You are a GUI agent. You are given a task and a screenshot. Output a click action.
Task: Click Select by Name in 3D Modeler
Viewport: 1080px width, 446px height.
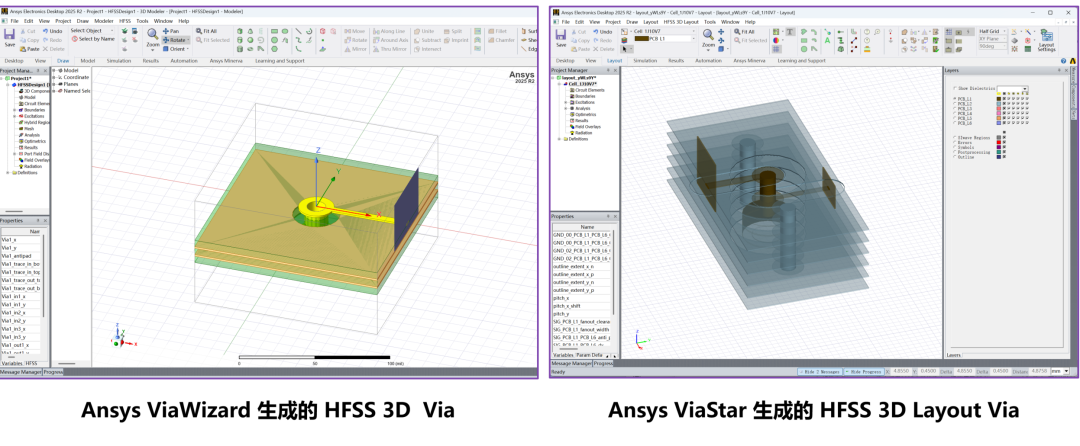coord(93,39)
